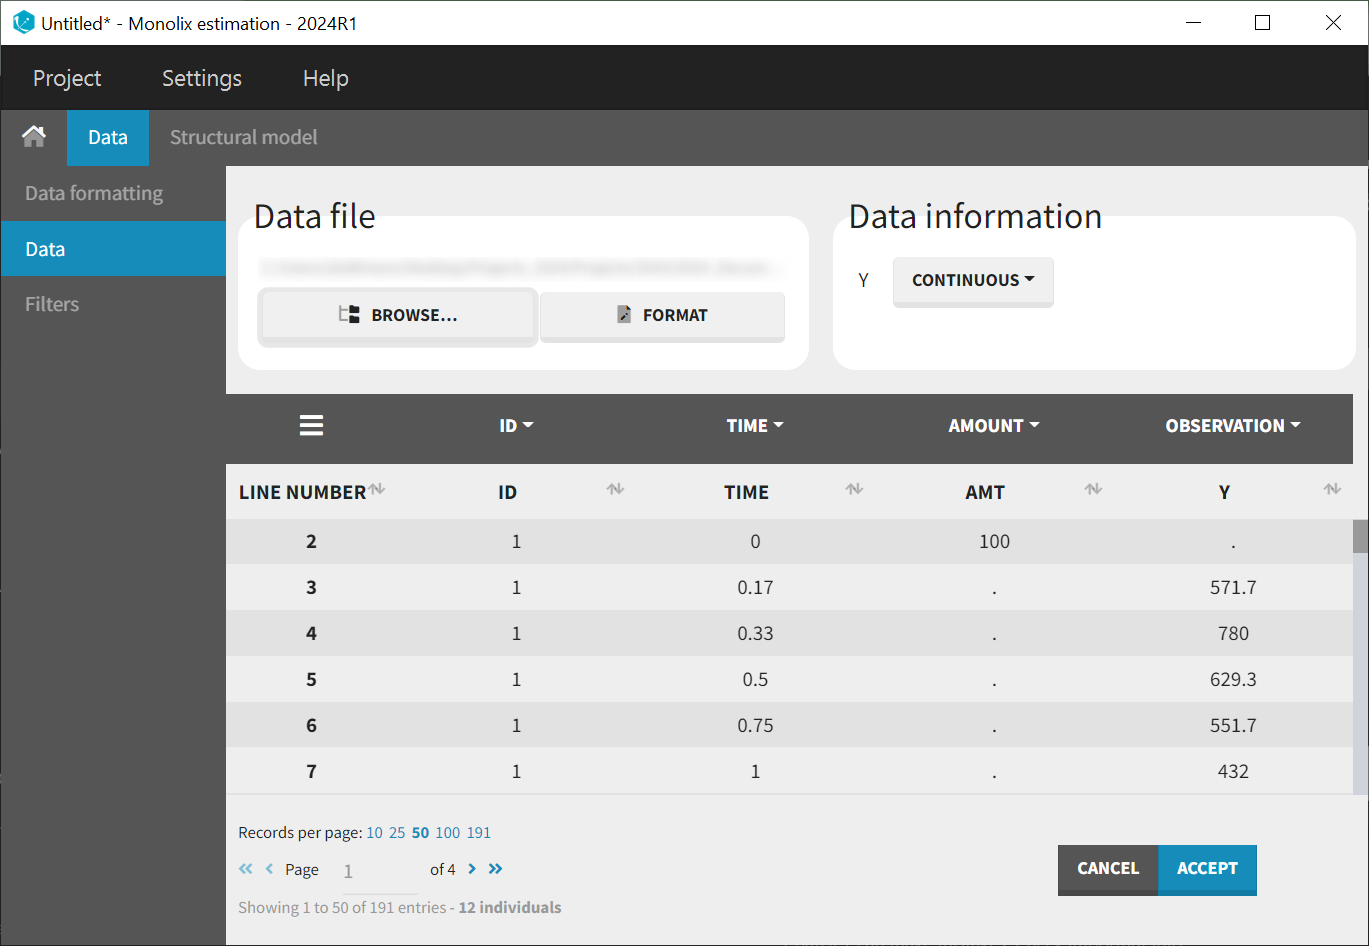This screenshot has height=946, width=1369.
Task: Jump to first page with double arrow
Action: click(246, 869)
